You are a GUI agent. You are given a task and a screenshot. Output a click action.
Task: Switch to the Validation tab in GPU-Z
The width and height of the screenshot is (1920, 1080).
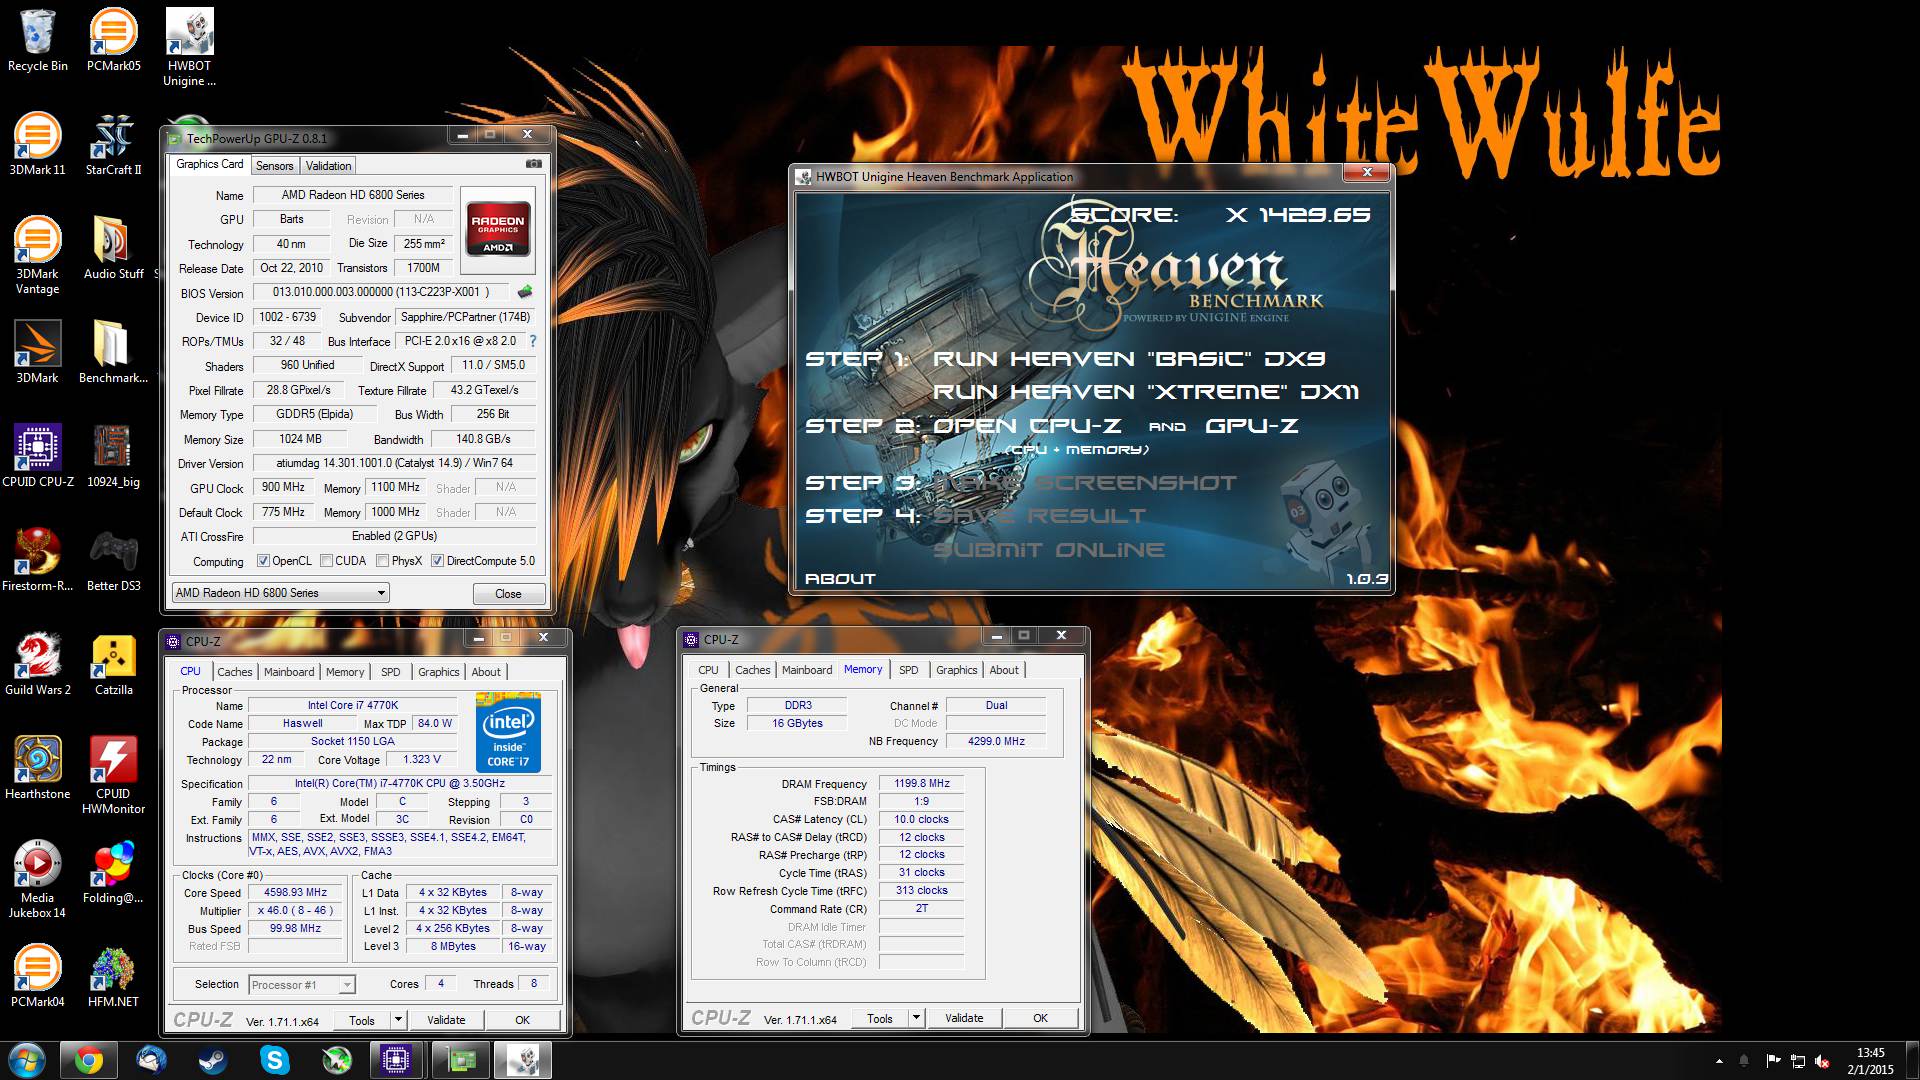coord(328,166)
